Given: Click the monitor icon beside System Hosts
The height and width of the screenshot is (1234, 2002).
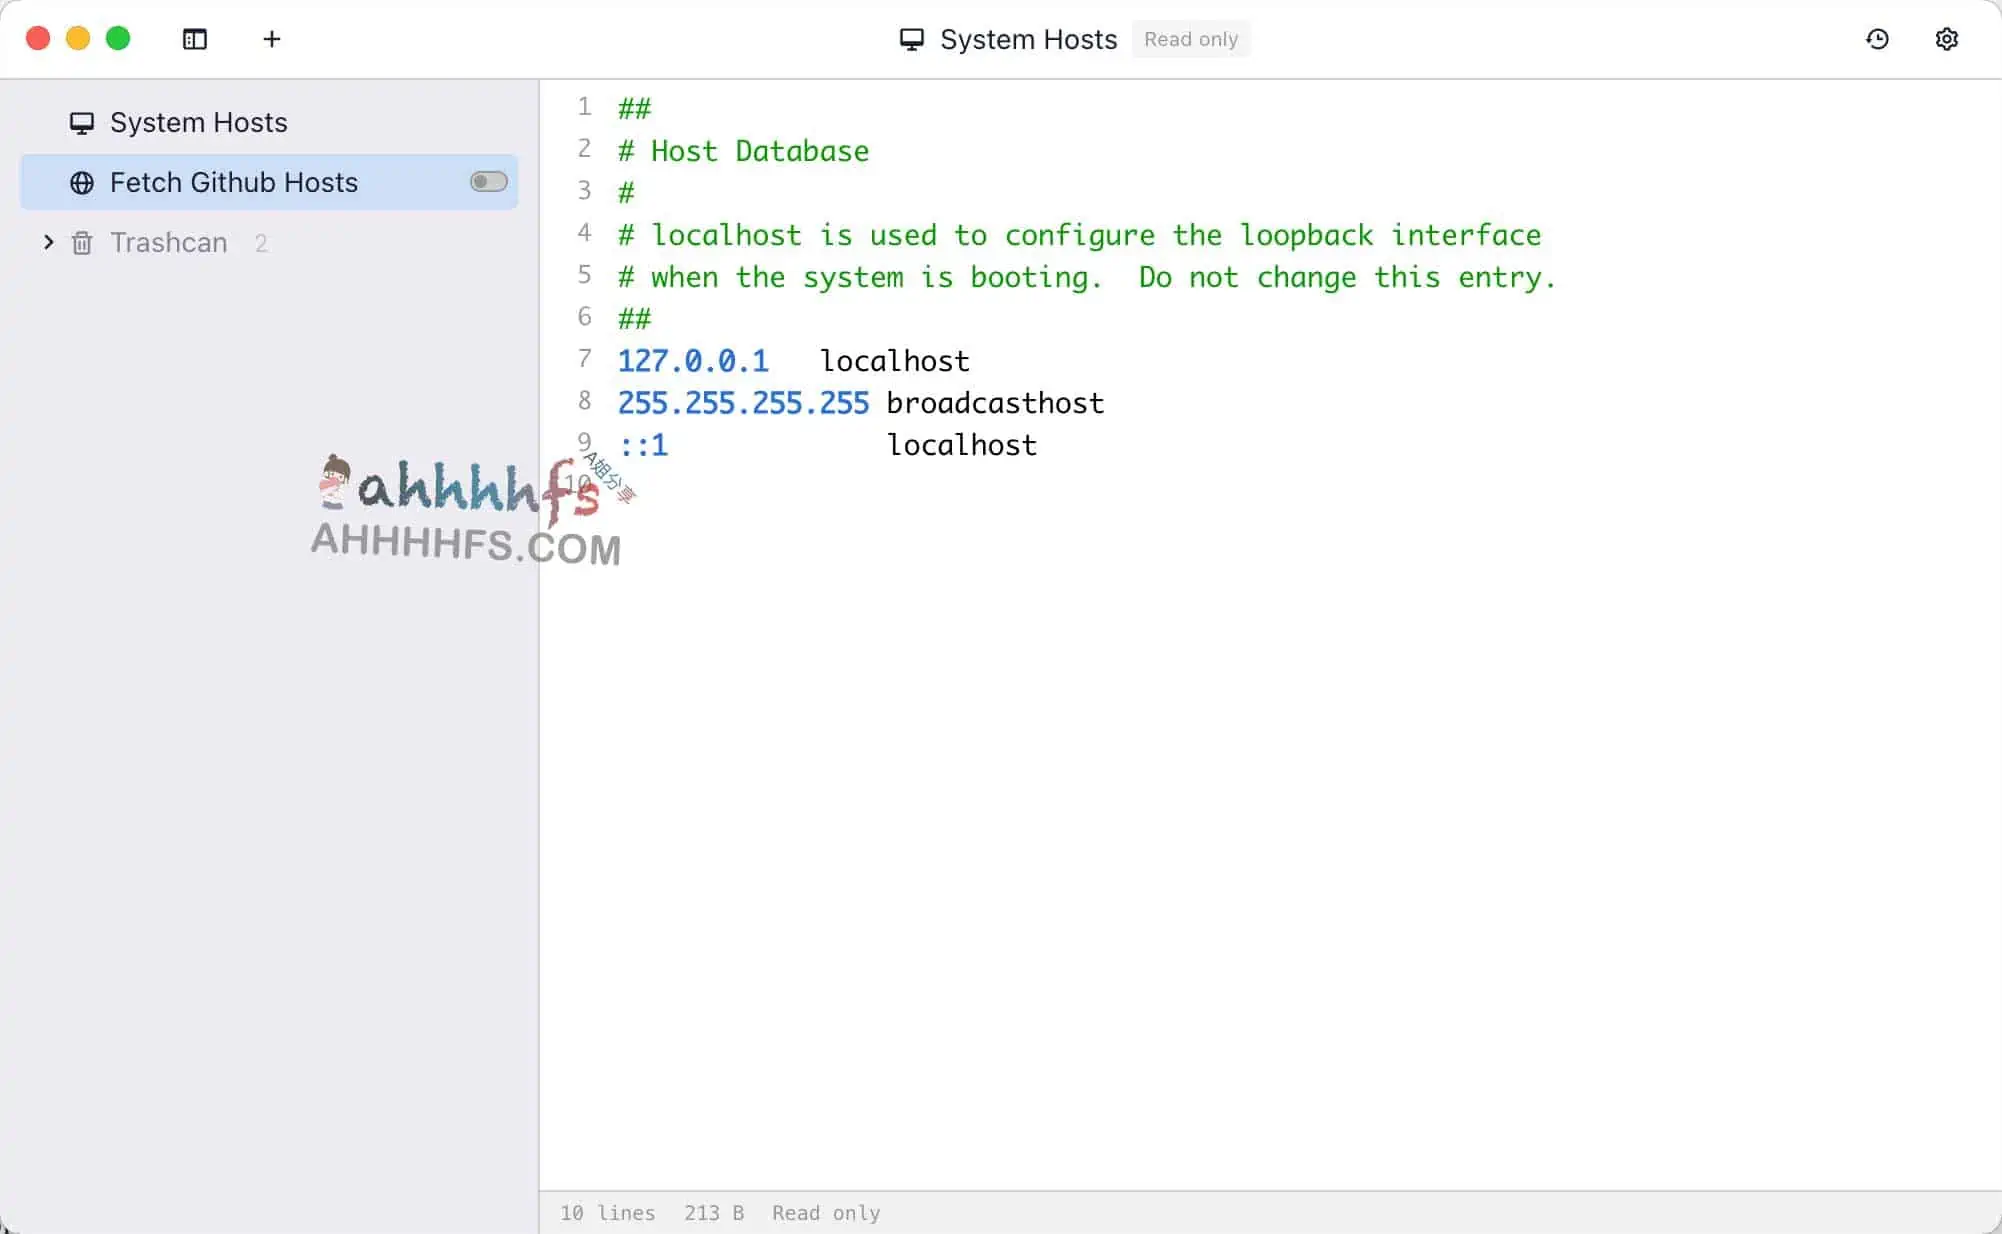Looking at the screenshot, I should (82, 122).
